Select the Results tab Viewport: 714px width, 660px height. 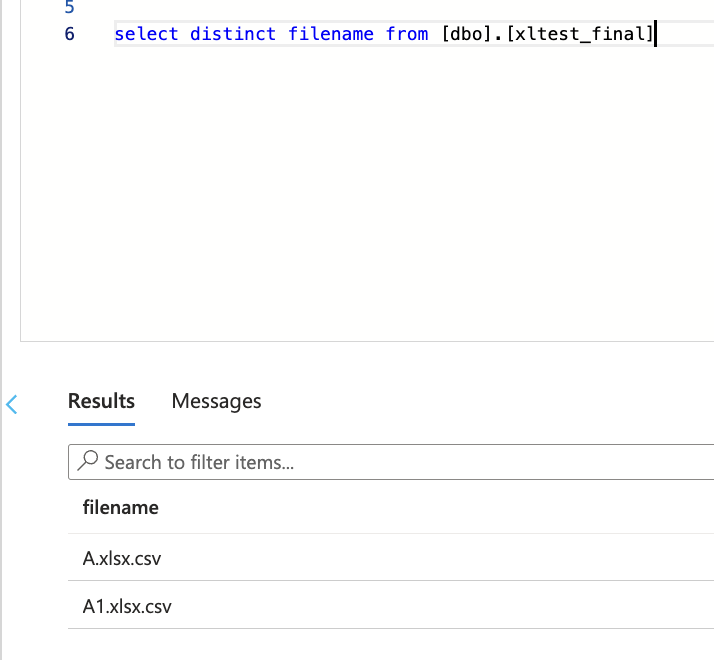point(101,401)
